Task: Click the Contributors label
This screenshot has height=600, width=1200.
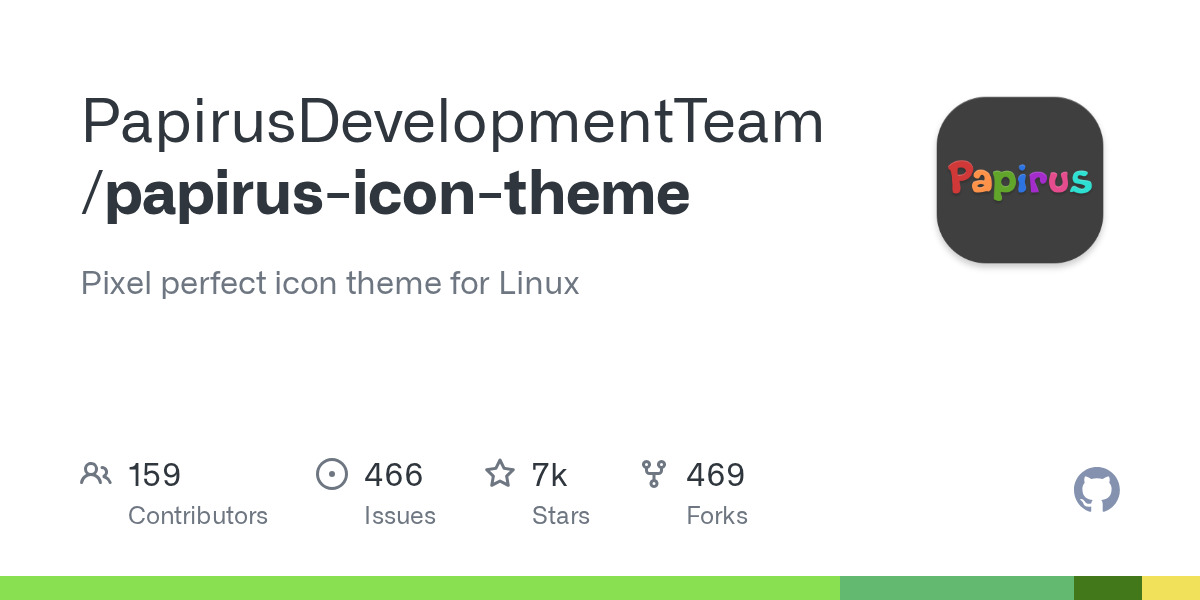Action: click(x=198, y=516)
